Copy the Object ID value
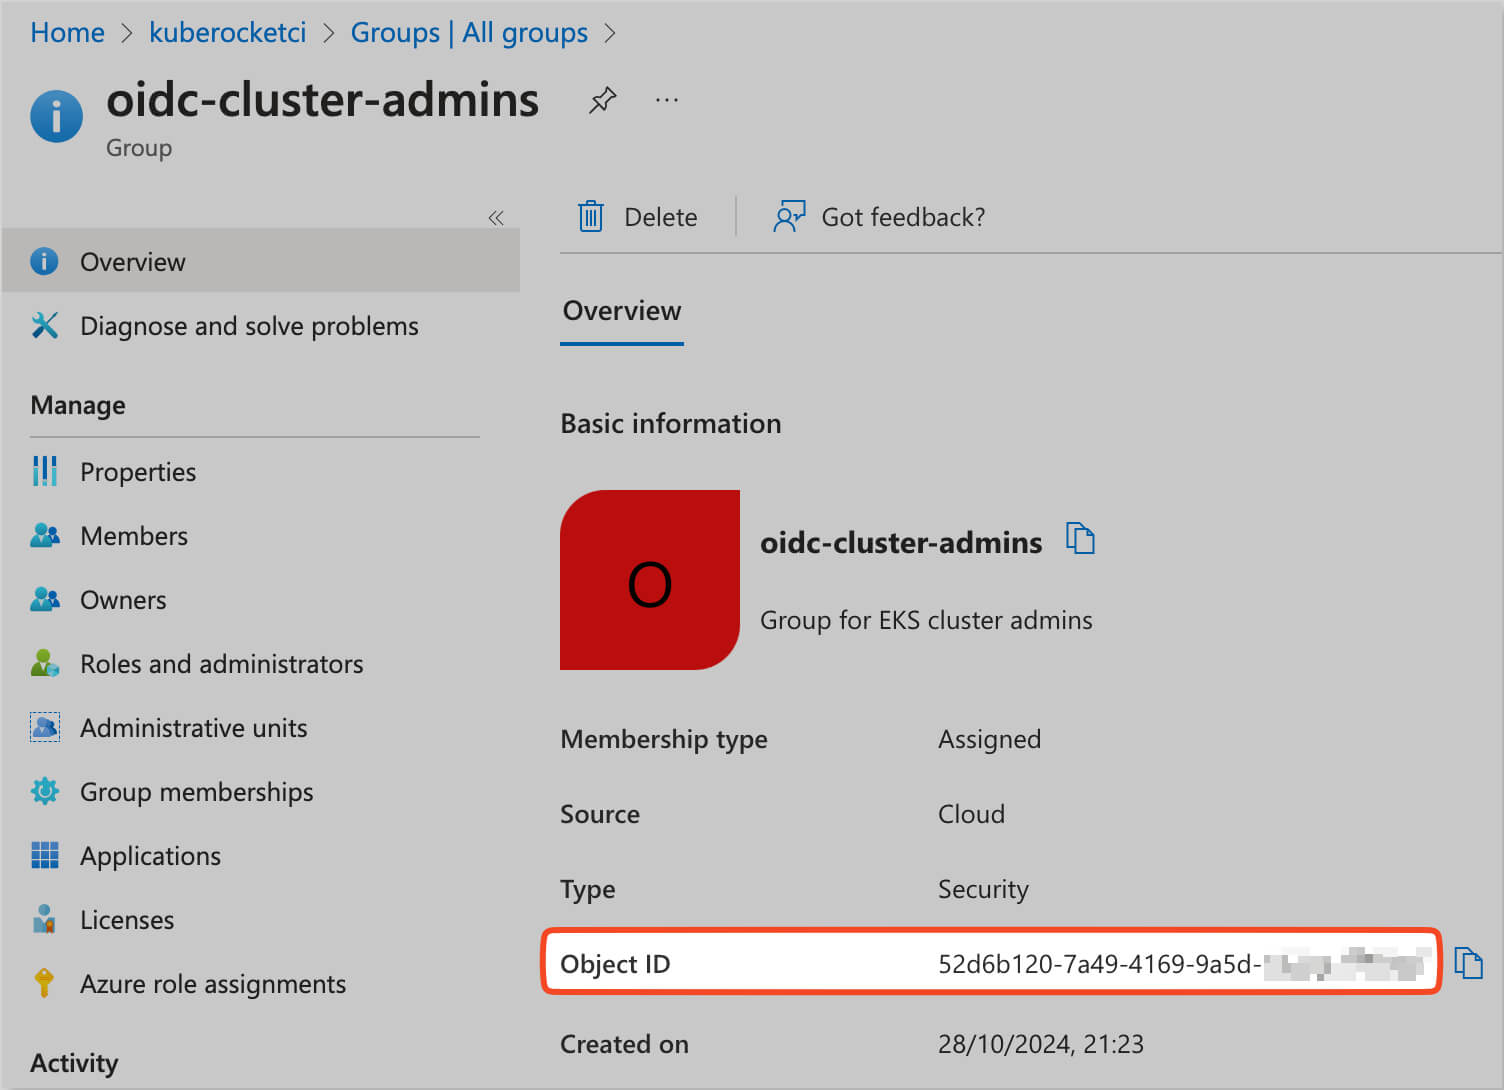This screenshot has width=1504, height=1090. coord(1469,963)
